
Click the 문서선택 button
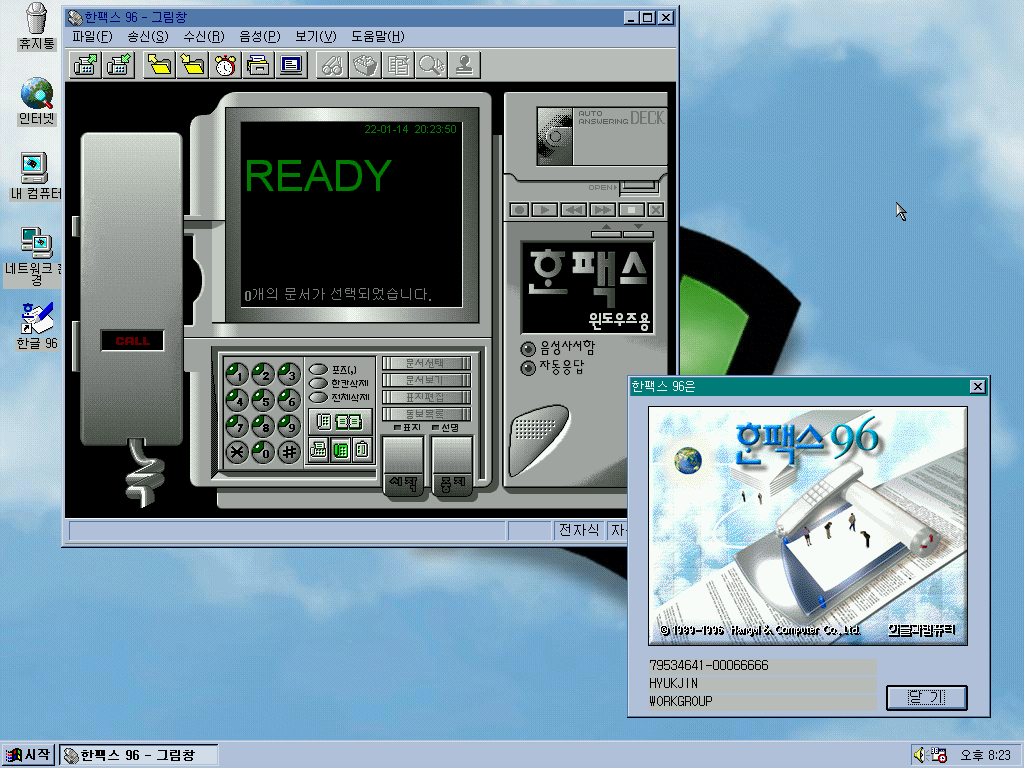coord(426,363)
